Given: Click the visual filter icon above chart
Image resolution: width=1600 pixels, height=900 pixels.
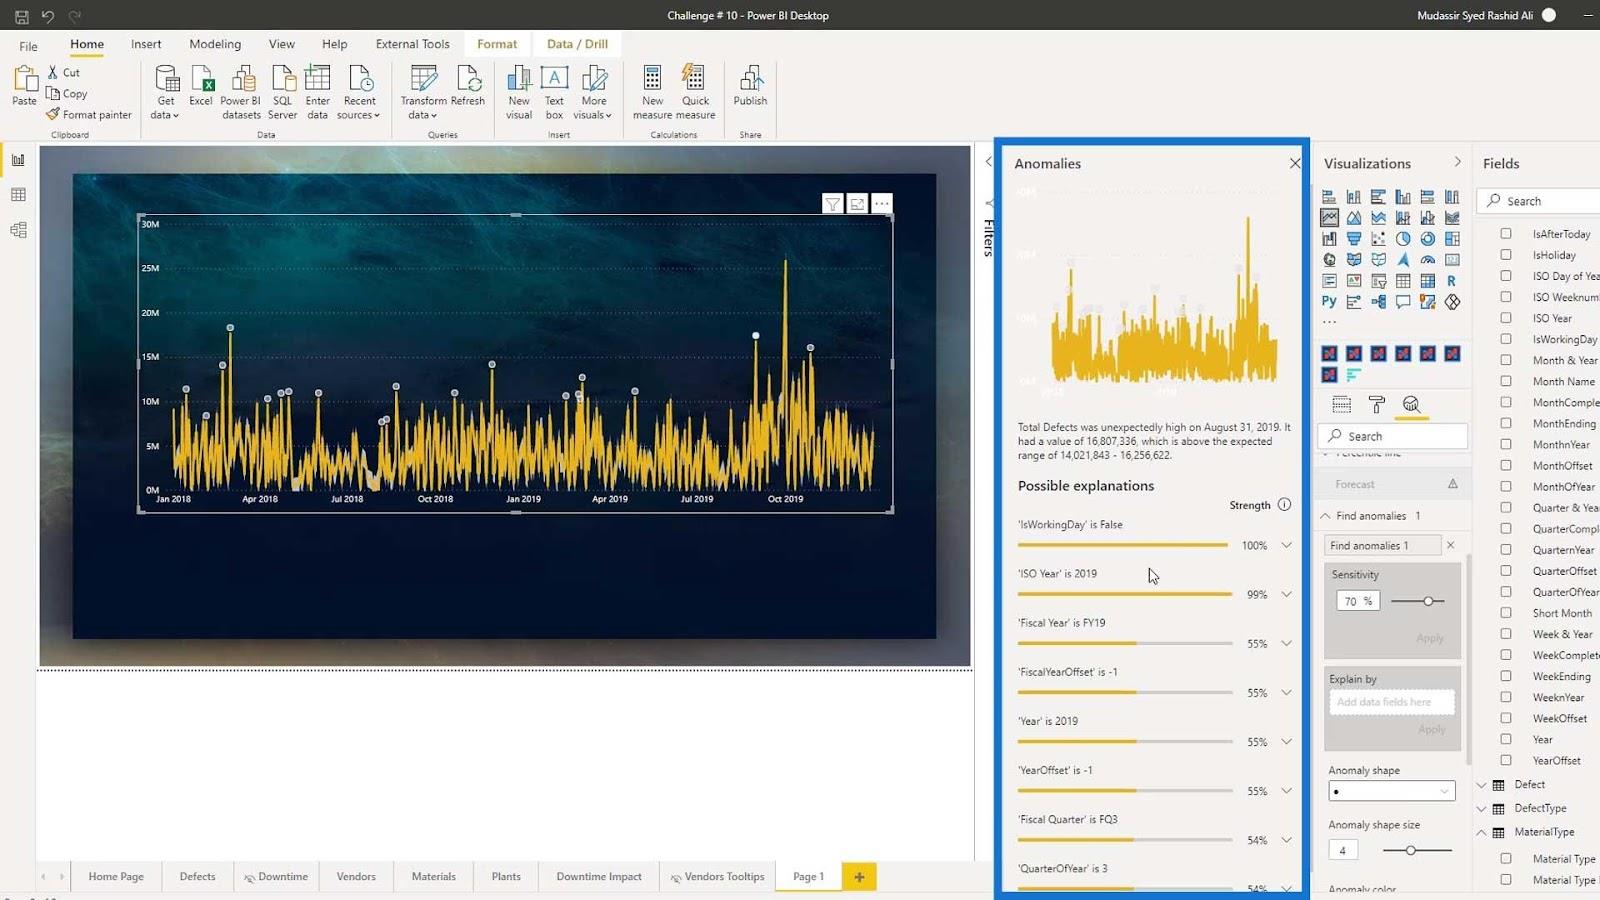Looking at the screenshot, I should 832,204.
